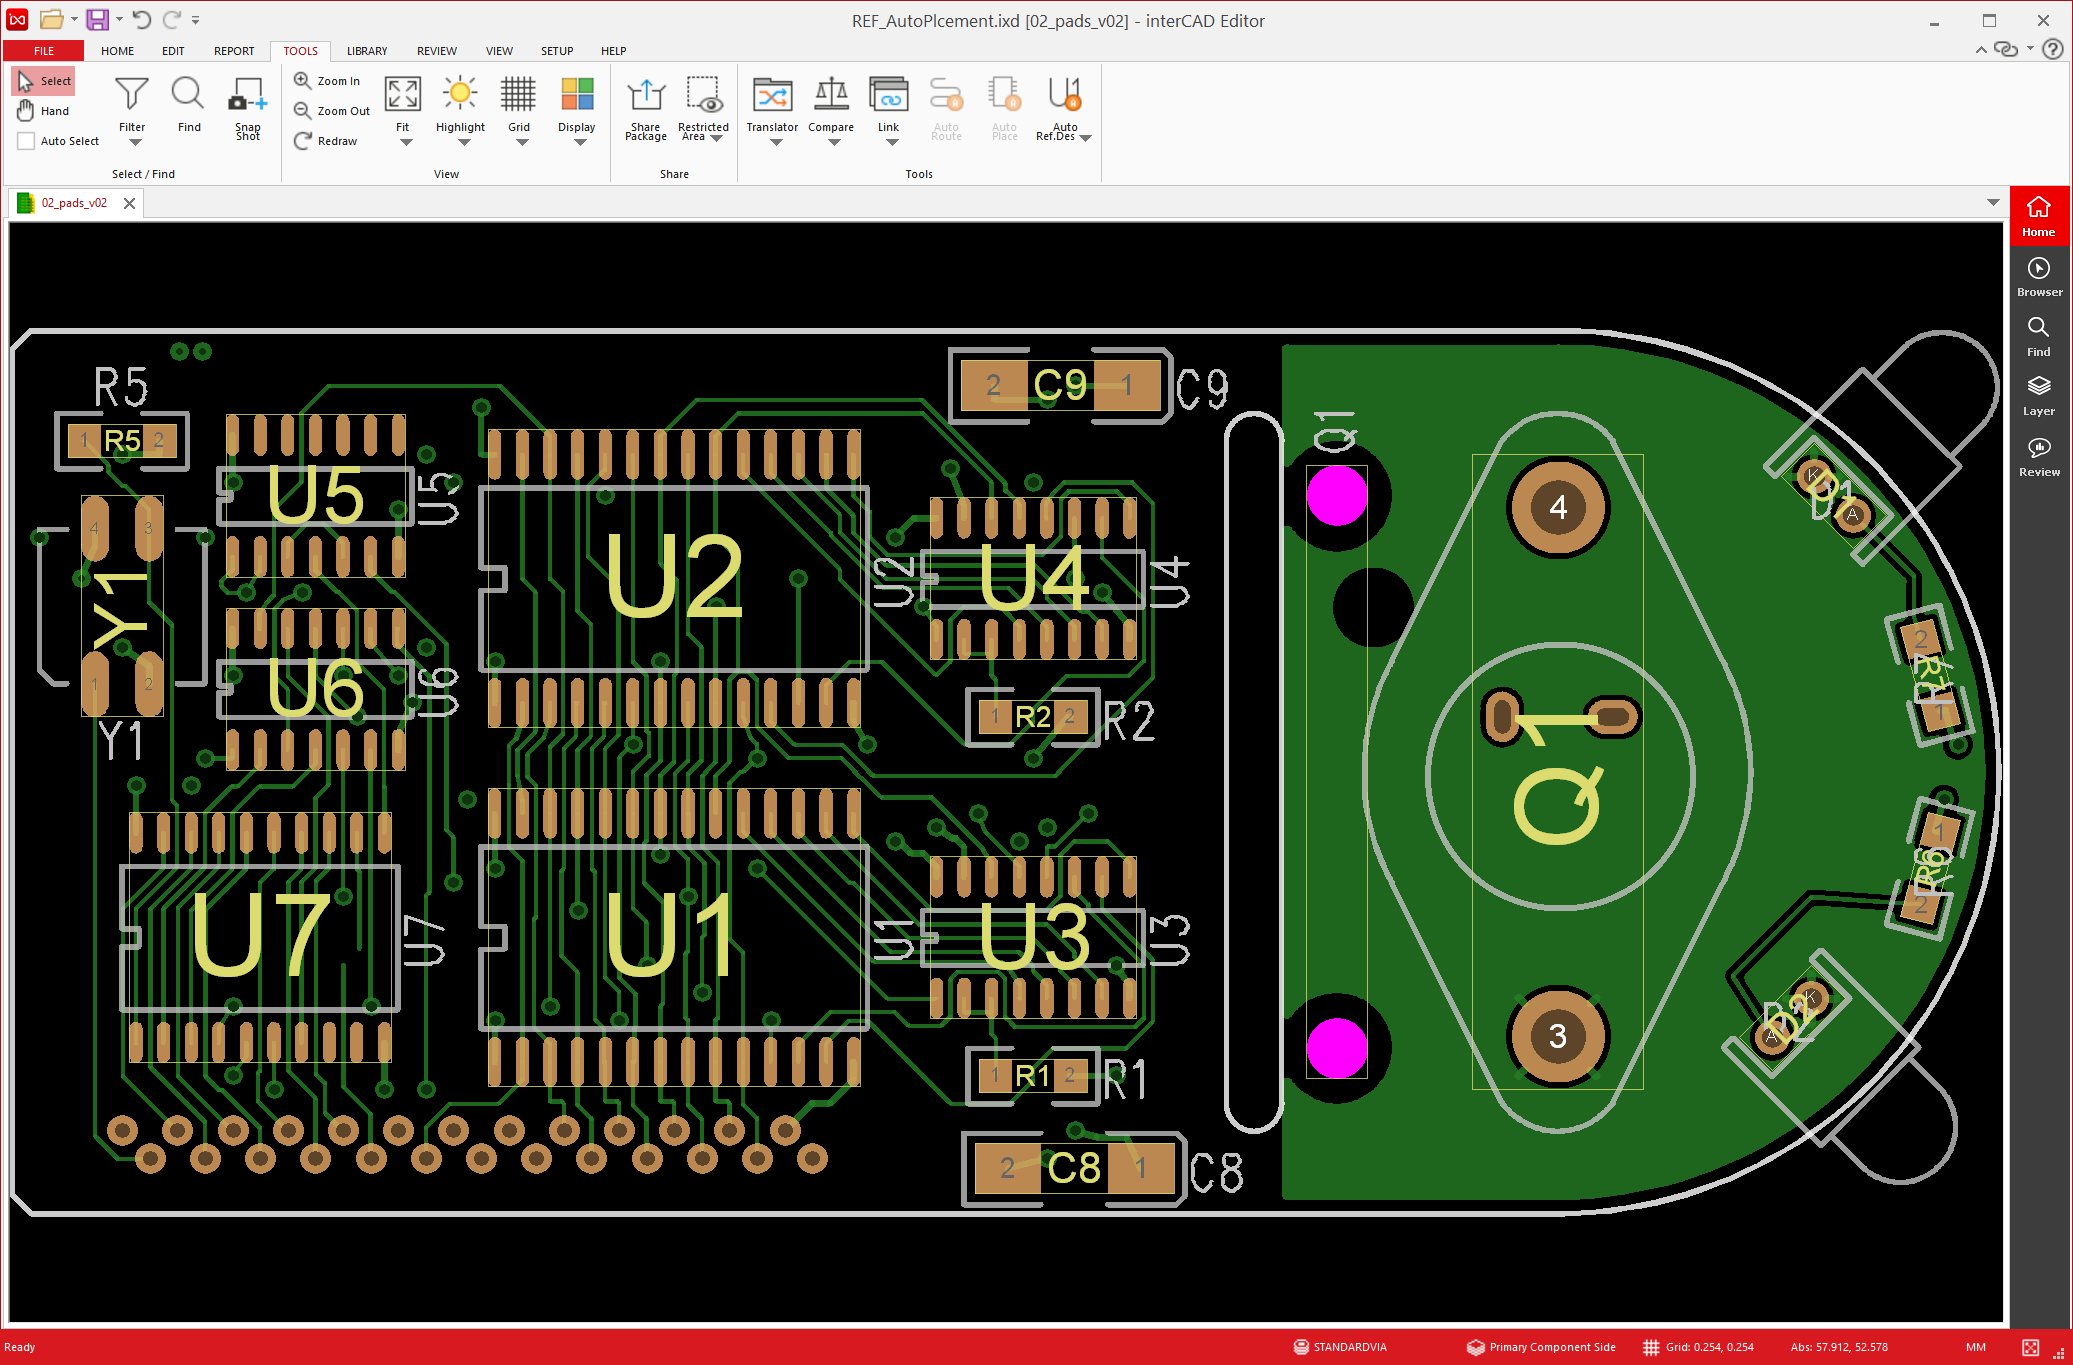Open the LIBRARY ribbon tab
Viewport: 2073px width, 1365px height.
pos(366,51)
